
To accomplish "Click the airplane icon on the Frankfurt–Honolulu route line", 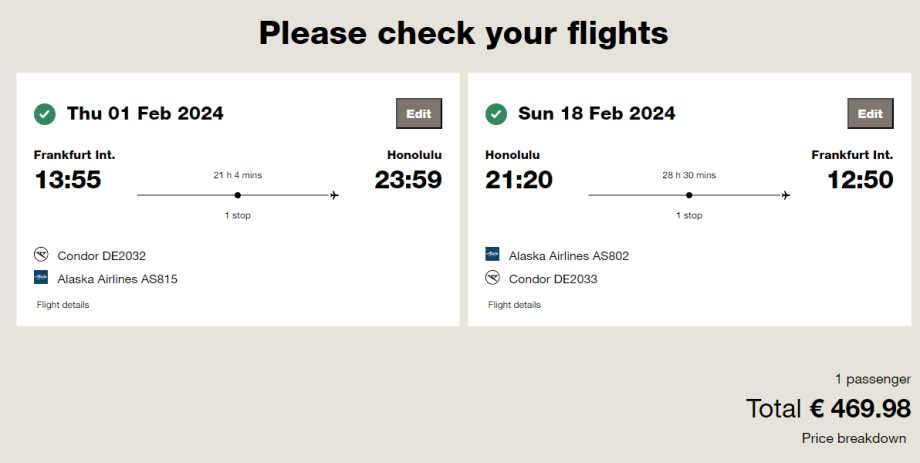I will 334,195.
